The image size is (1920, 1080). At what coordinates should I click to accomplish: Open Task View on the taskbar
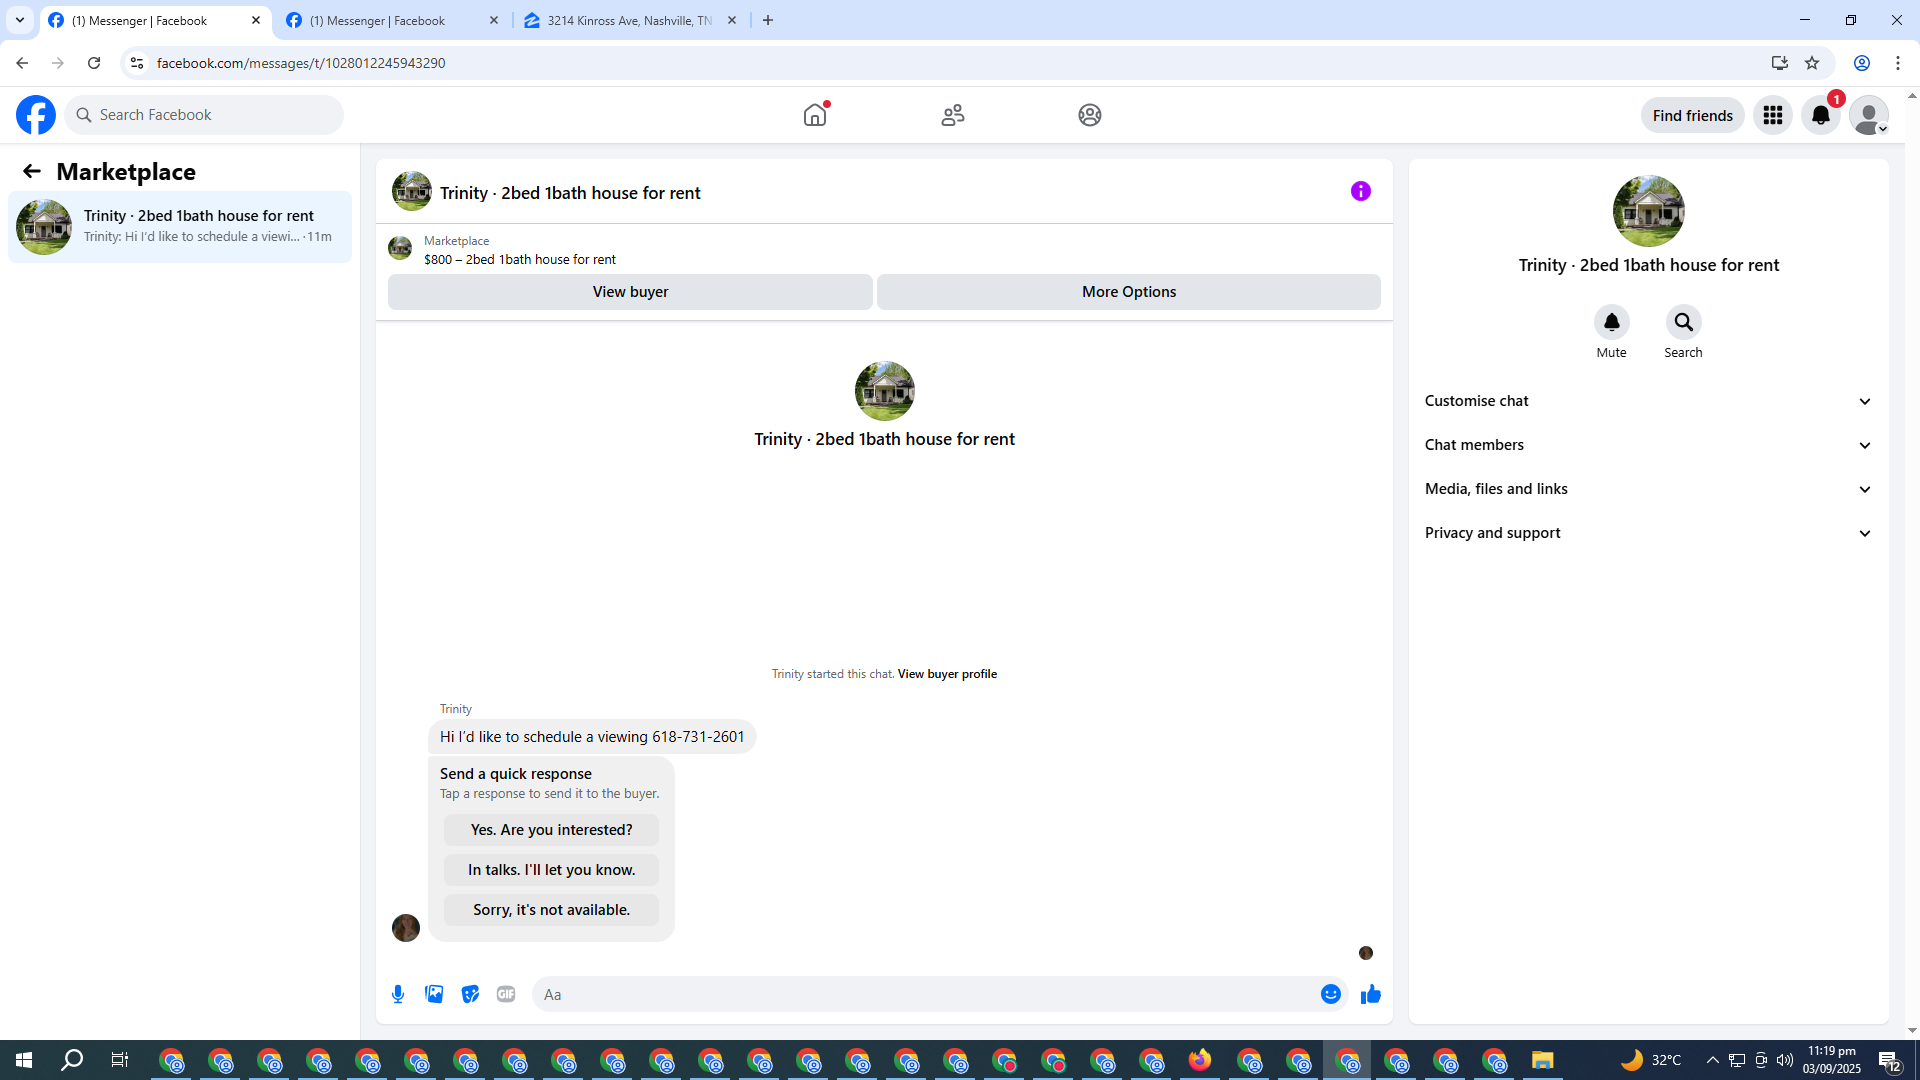(120, 1060)
